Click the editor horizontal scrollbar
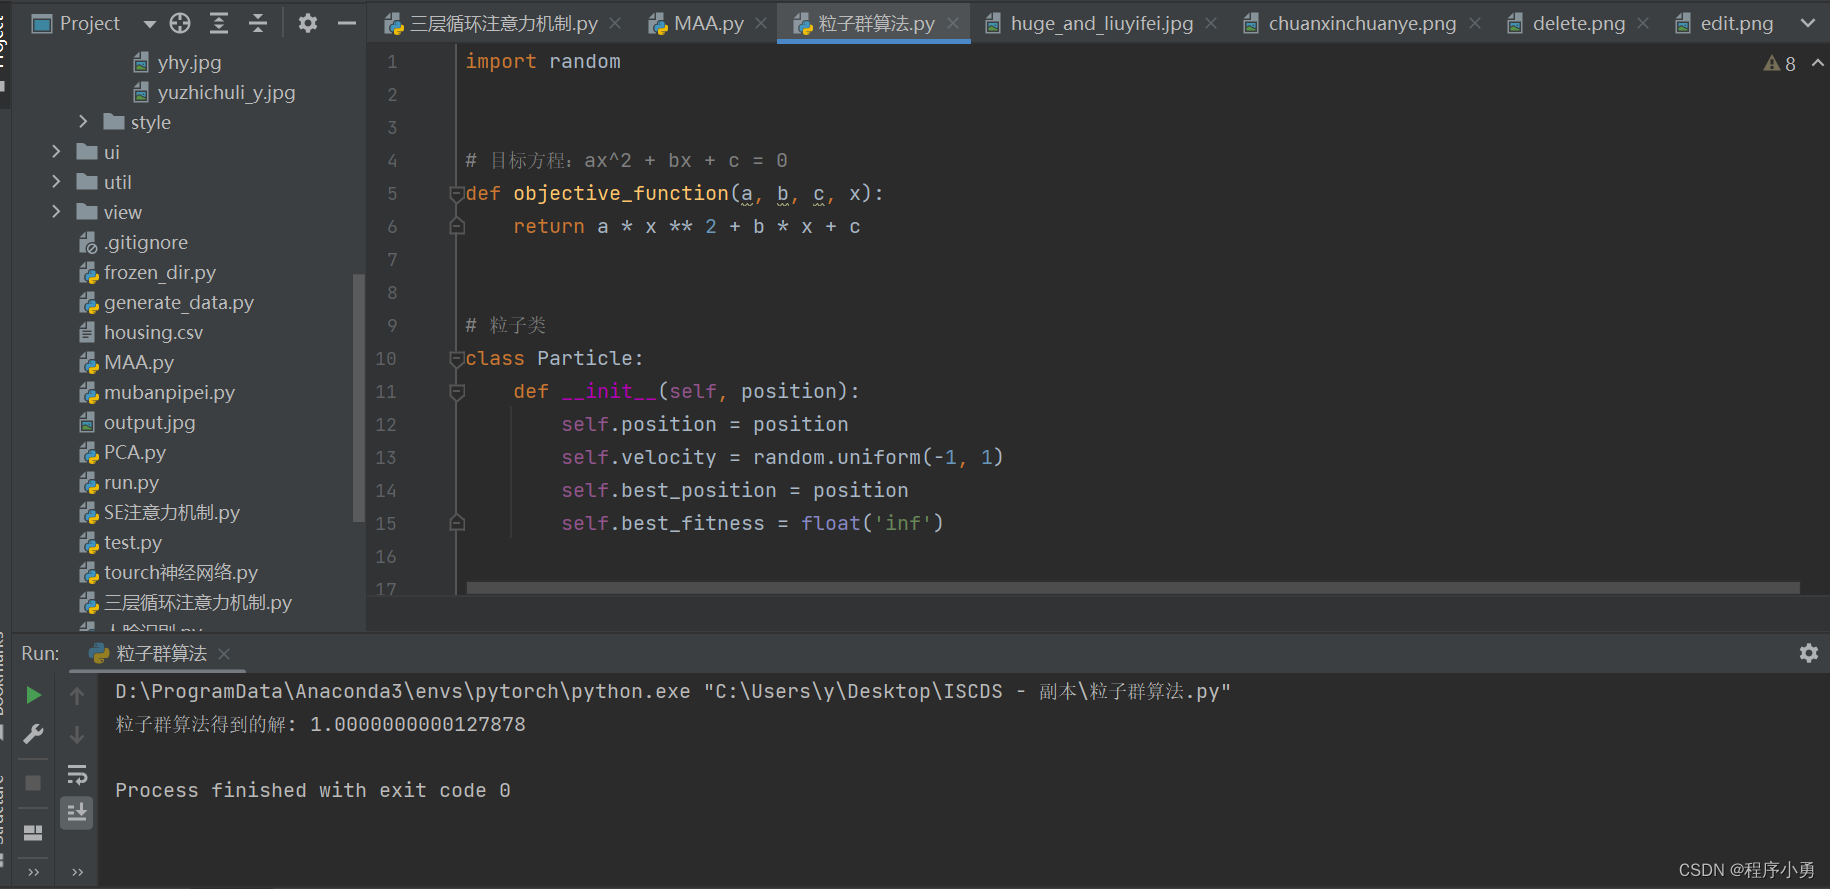The width and height of the screenshot is (1830, 889). [1133, 588]
